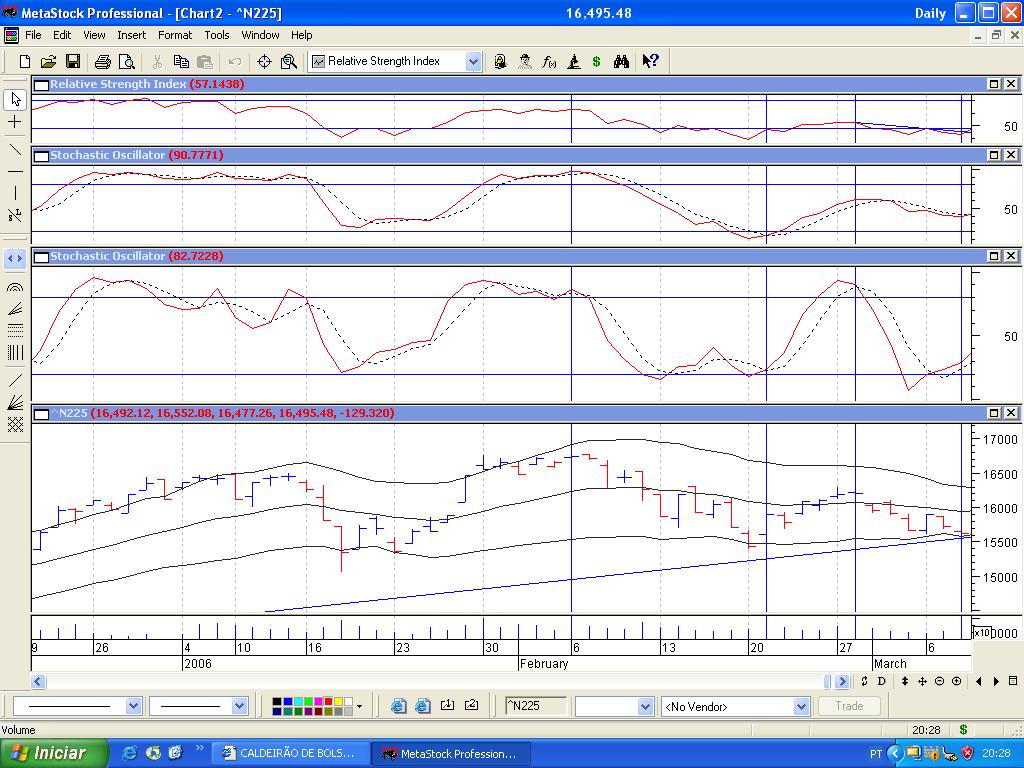Select the Fibonacci arcs tool
Screen dimensions: 1024x768
coord(15,288)
